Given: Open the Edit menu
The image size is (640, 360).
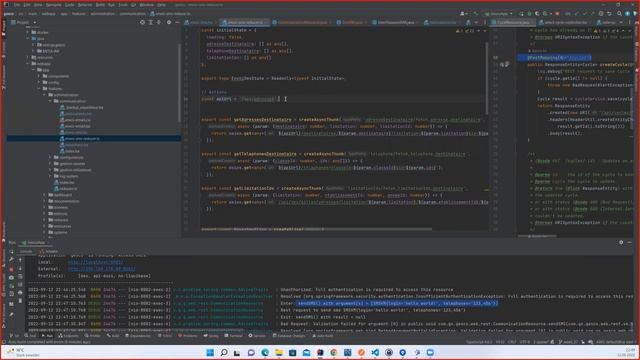Looking at the screenshot, I should click(x=27, y=5).
